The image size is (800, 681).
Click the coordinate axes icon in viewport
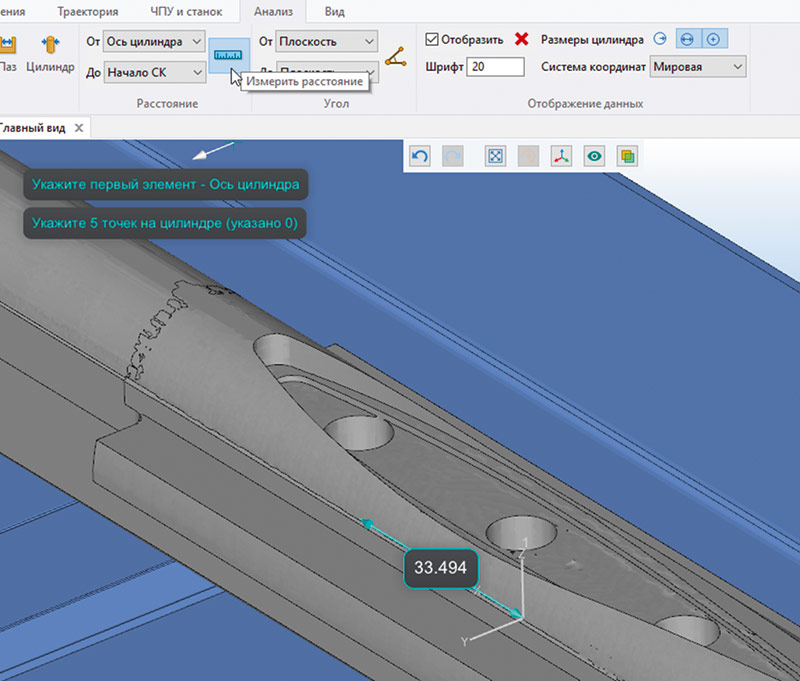(x=563, y=156)
